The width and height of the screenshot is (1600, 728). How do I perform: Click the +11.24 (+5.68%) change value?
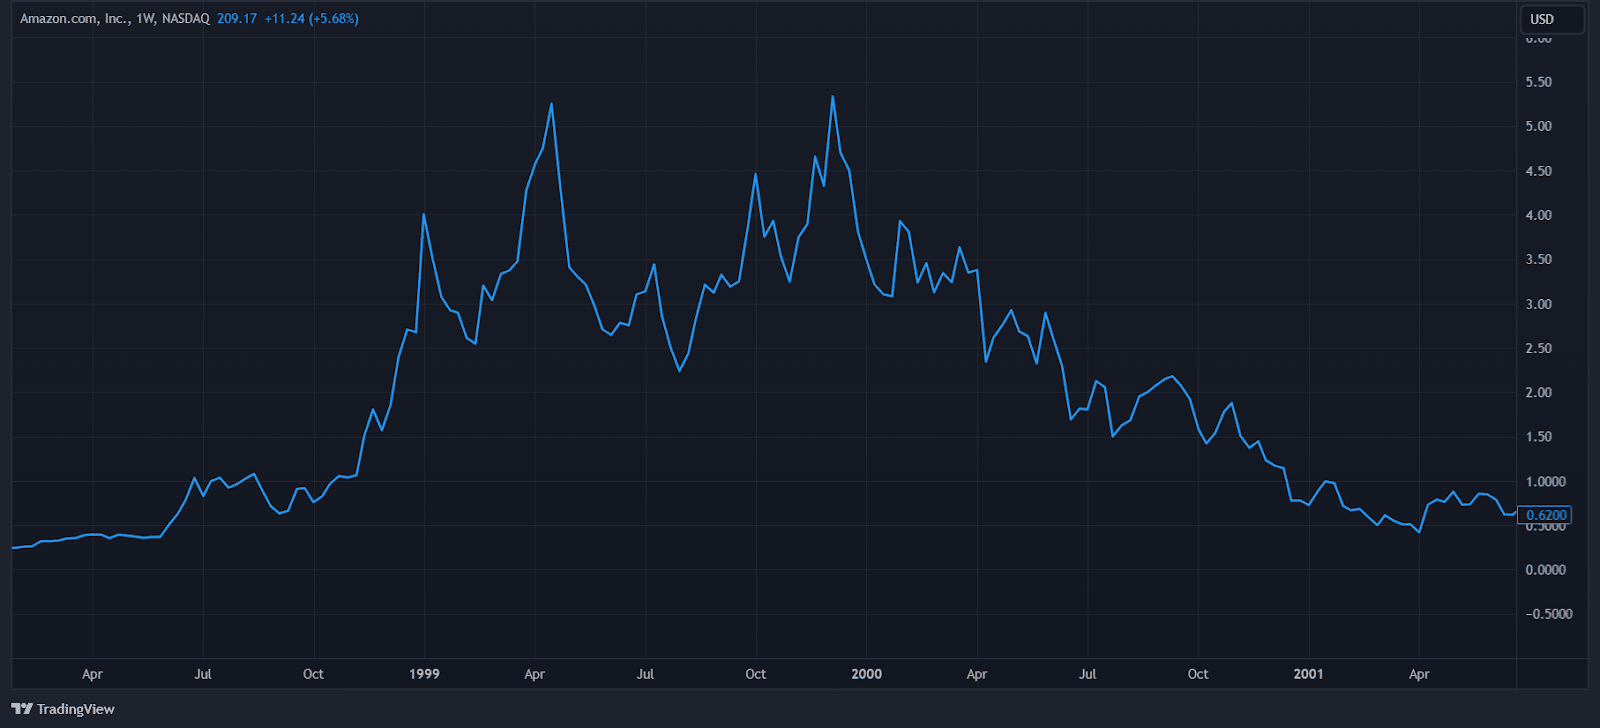[x=311, y=19]
